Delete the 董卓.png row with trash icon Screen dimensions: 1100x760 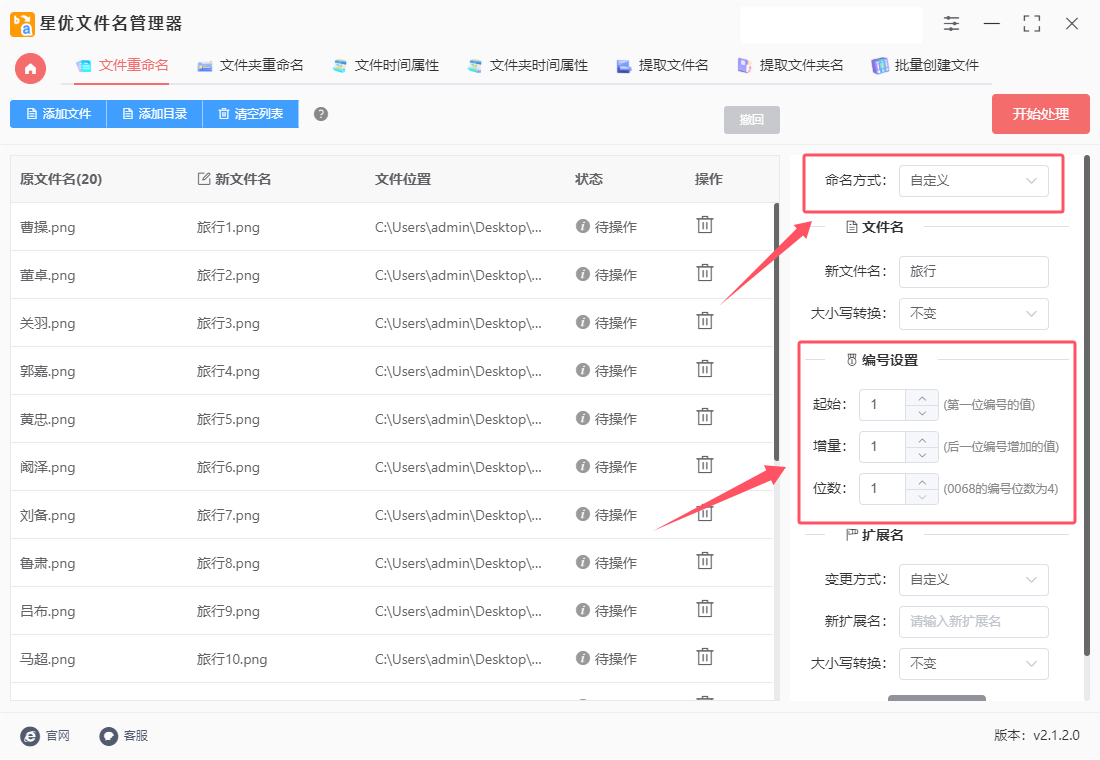point(704,272)
